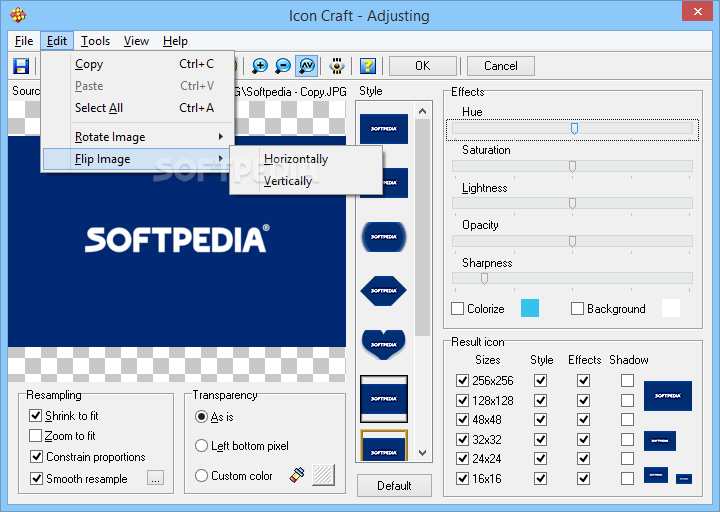Viewport: 720px width, 512px height.
Task: Open the File menu
Action: pos(24,41)
